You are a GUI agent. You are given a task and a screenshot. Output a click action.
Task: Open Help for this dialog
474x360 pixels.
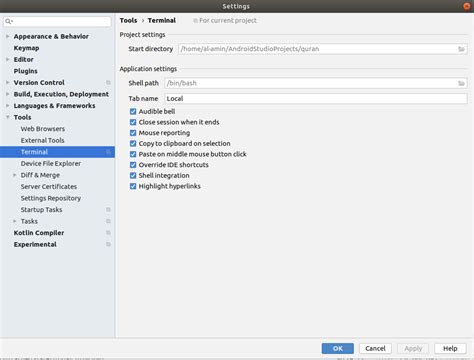click(450, 348)
